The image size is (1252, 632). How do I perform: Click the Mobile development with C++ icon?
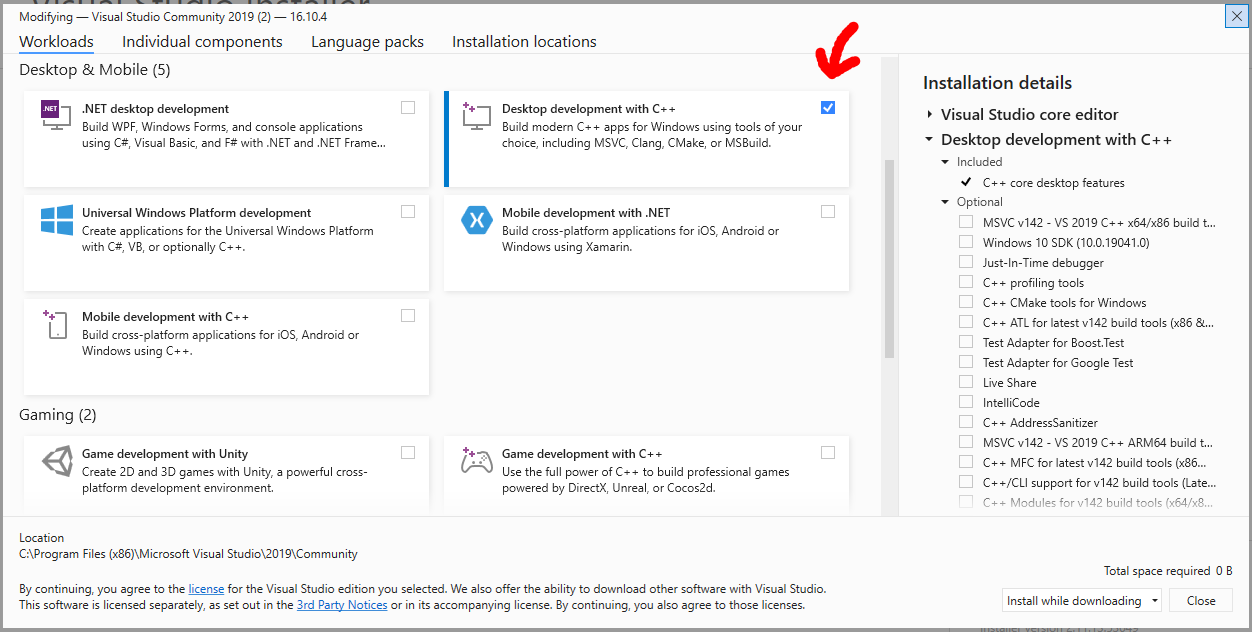pos(54,323)
